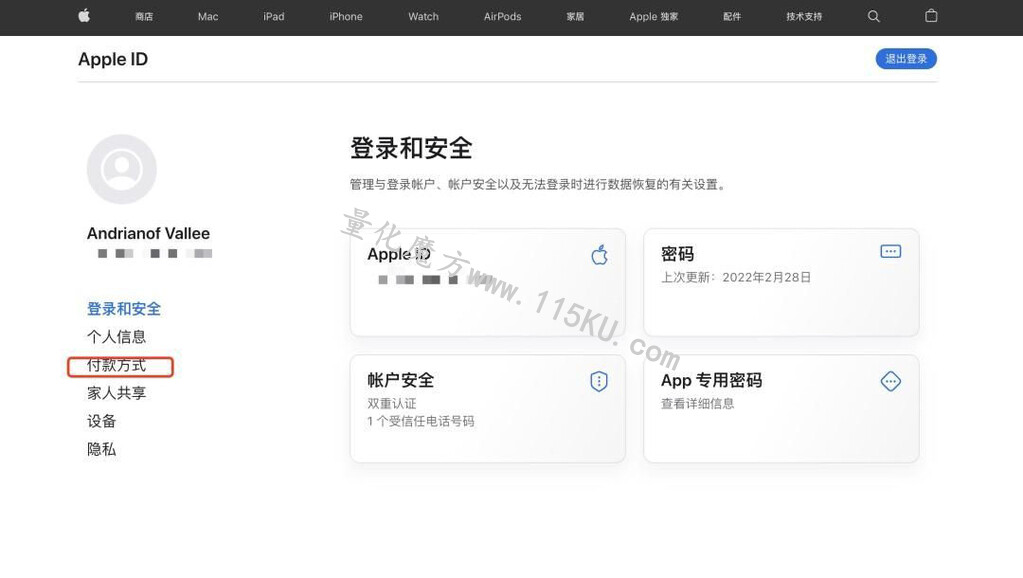The height and width of the screenshot is (578, 1023).
Task: Click the Apple logo in navigation bar
Action: (84, 16)
